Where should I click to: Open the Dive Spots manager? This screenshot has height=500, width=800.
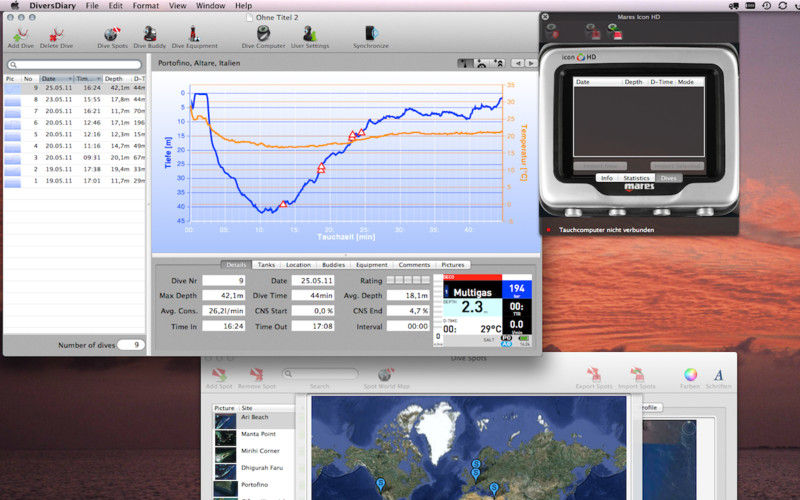(112, 38)
